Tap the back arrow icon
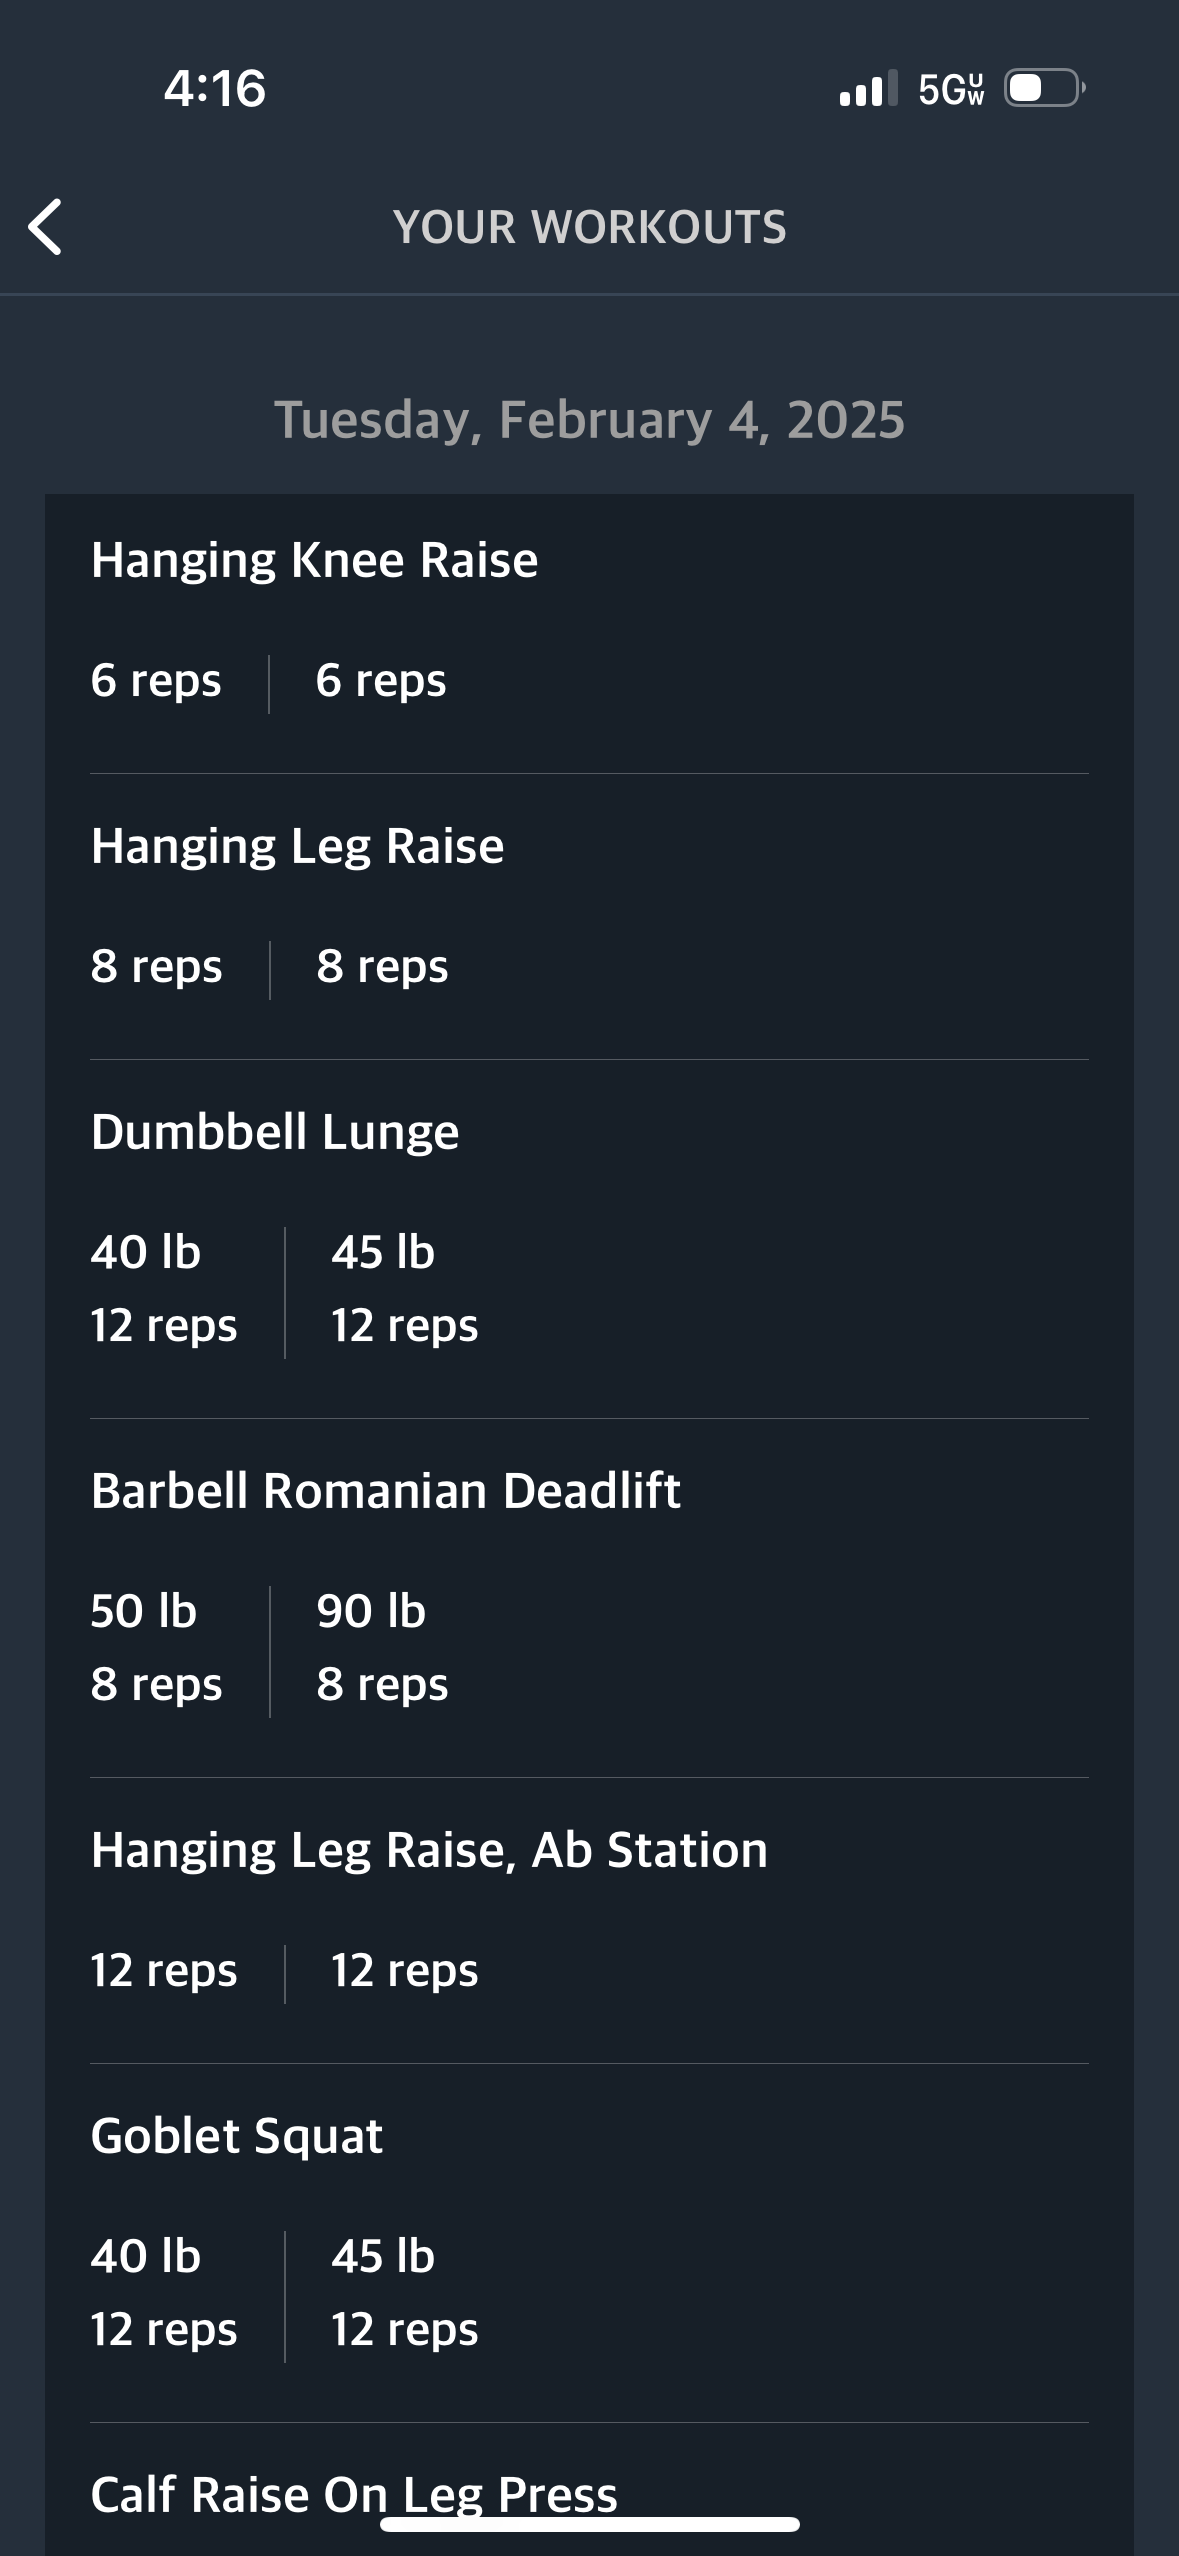The height and width of the screenshot is (2556, 1179). point(45,227)
